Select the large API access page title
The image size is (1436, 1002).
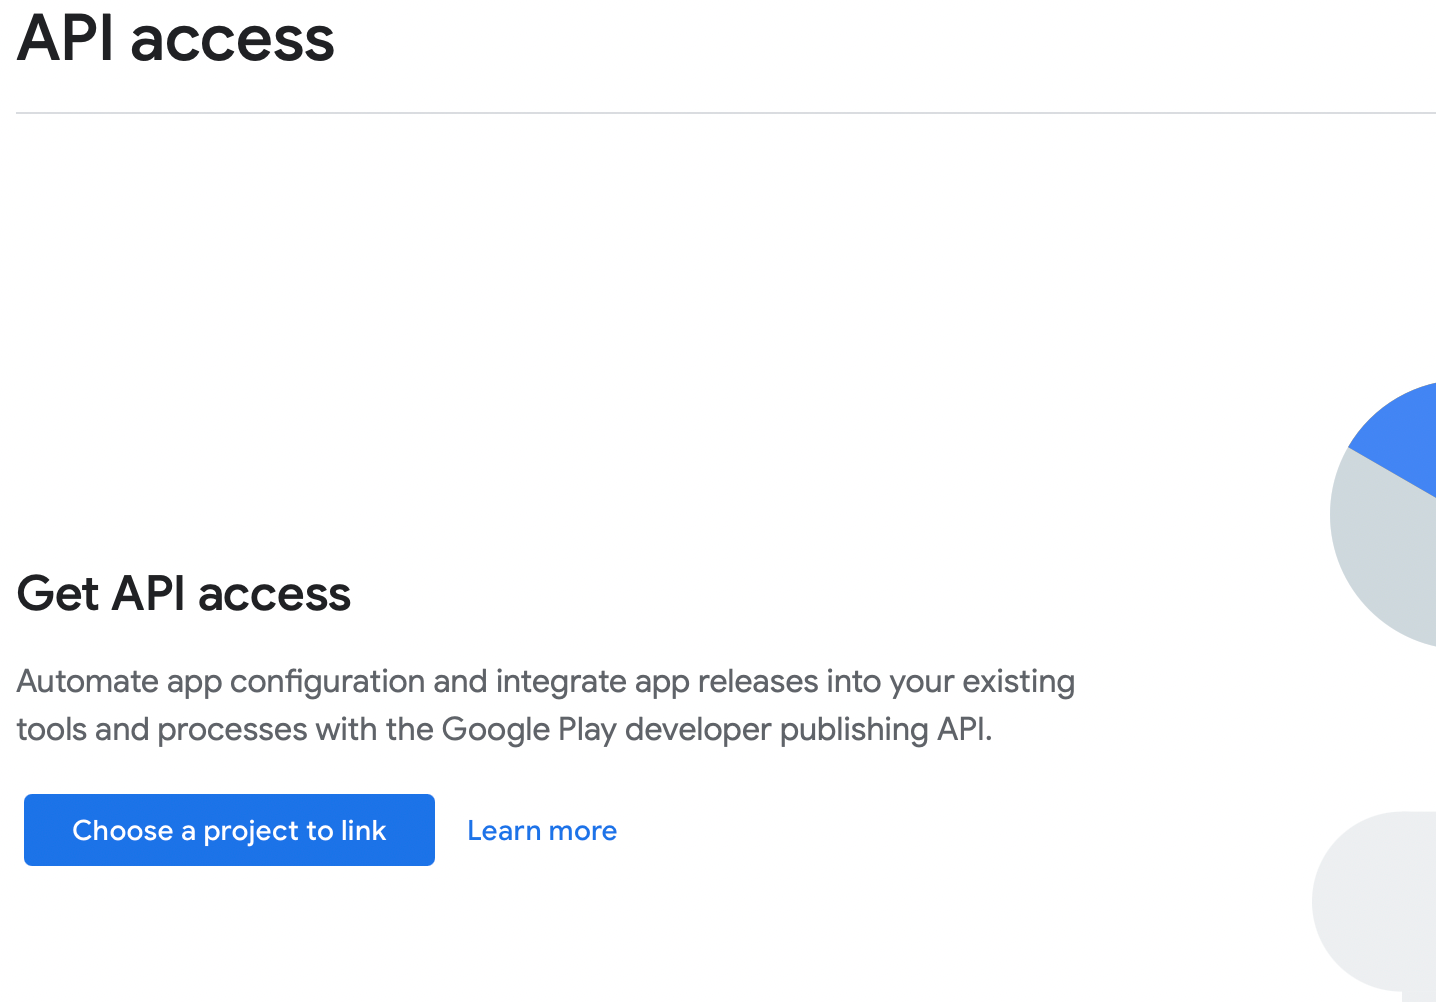pos(176,39)
